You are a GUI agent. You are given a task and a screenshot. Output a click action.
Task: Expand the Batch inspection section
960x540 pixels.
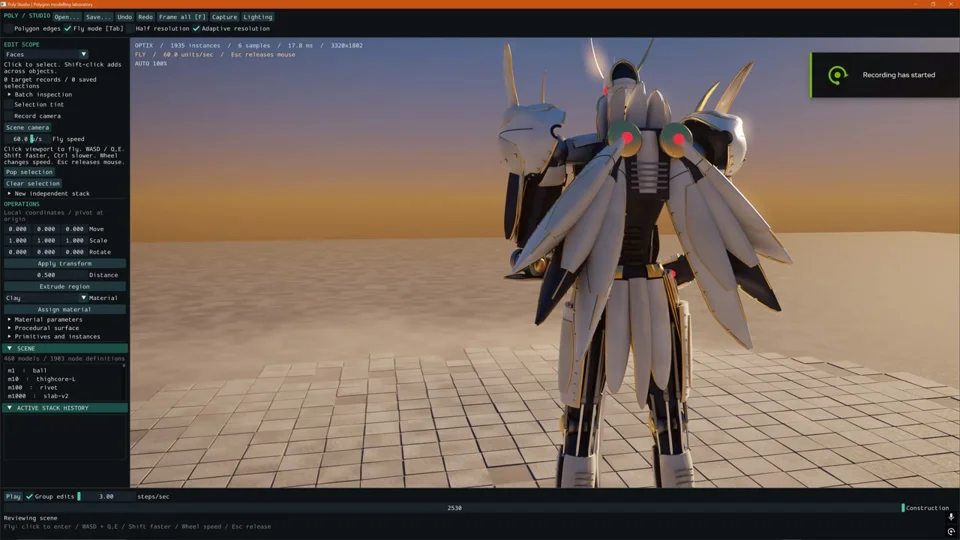click(9, 94)
